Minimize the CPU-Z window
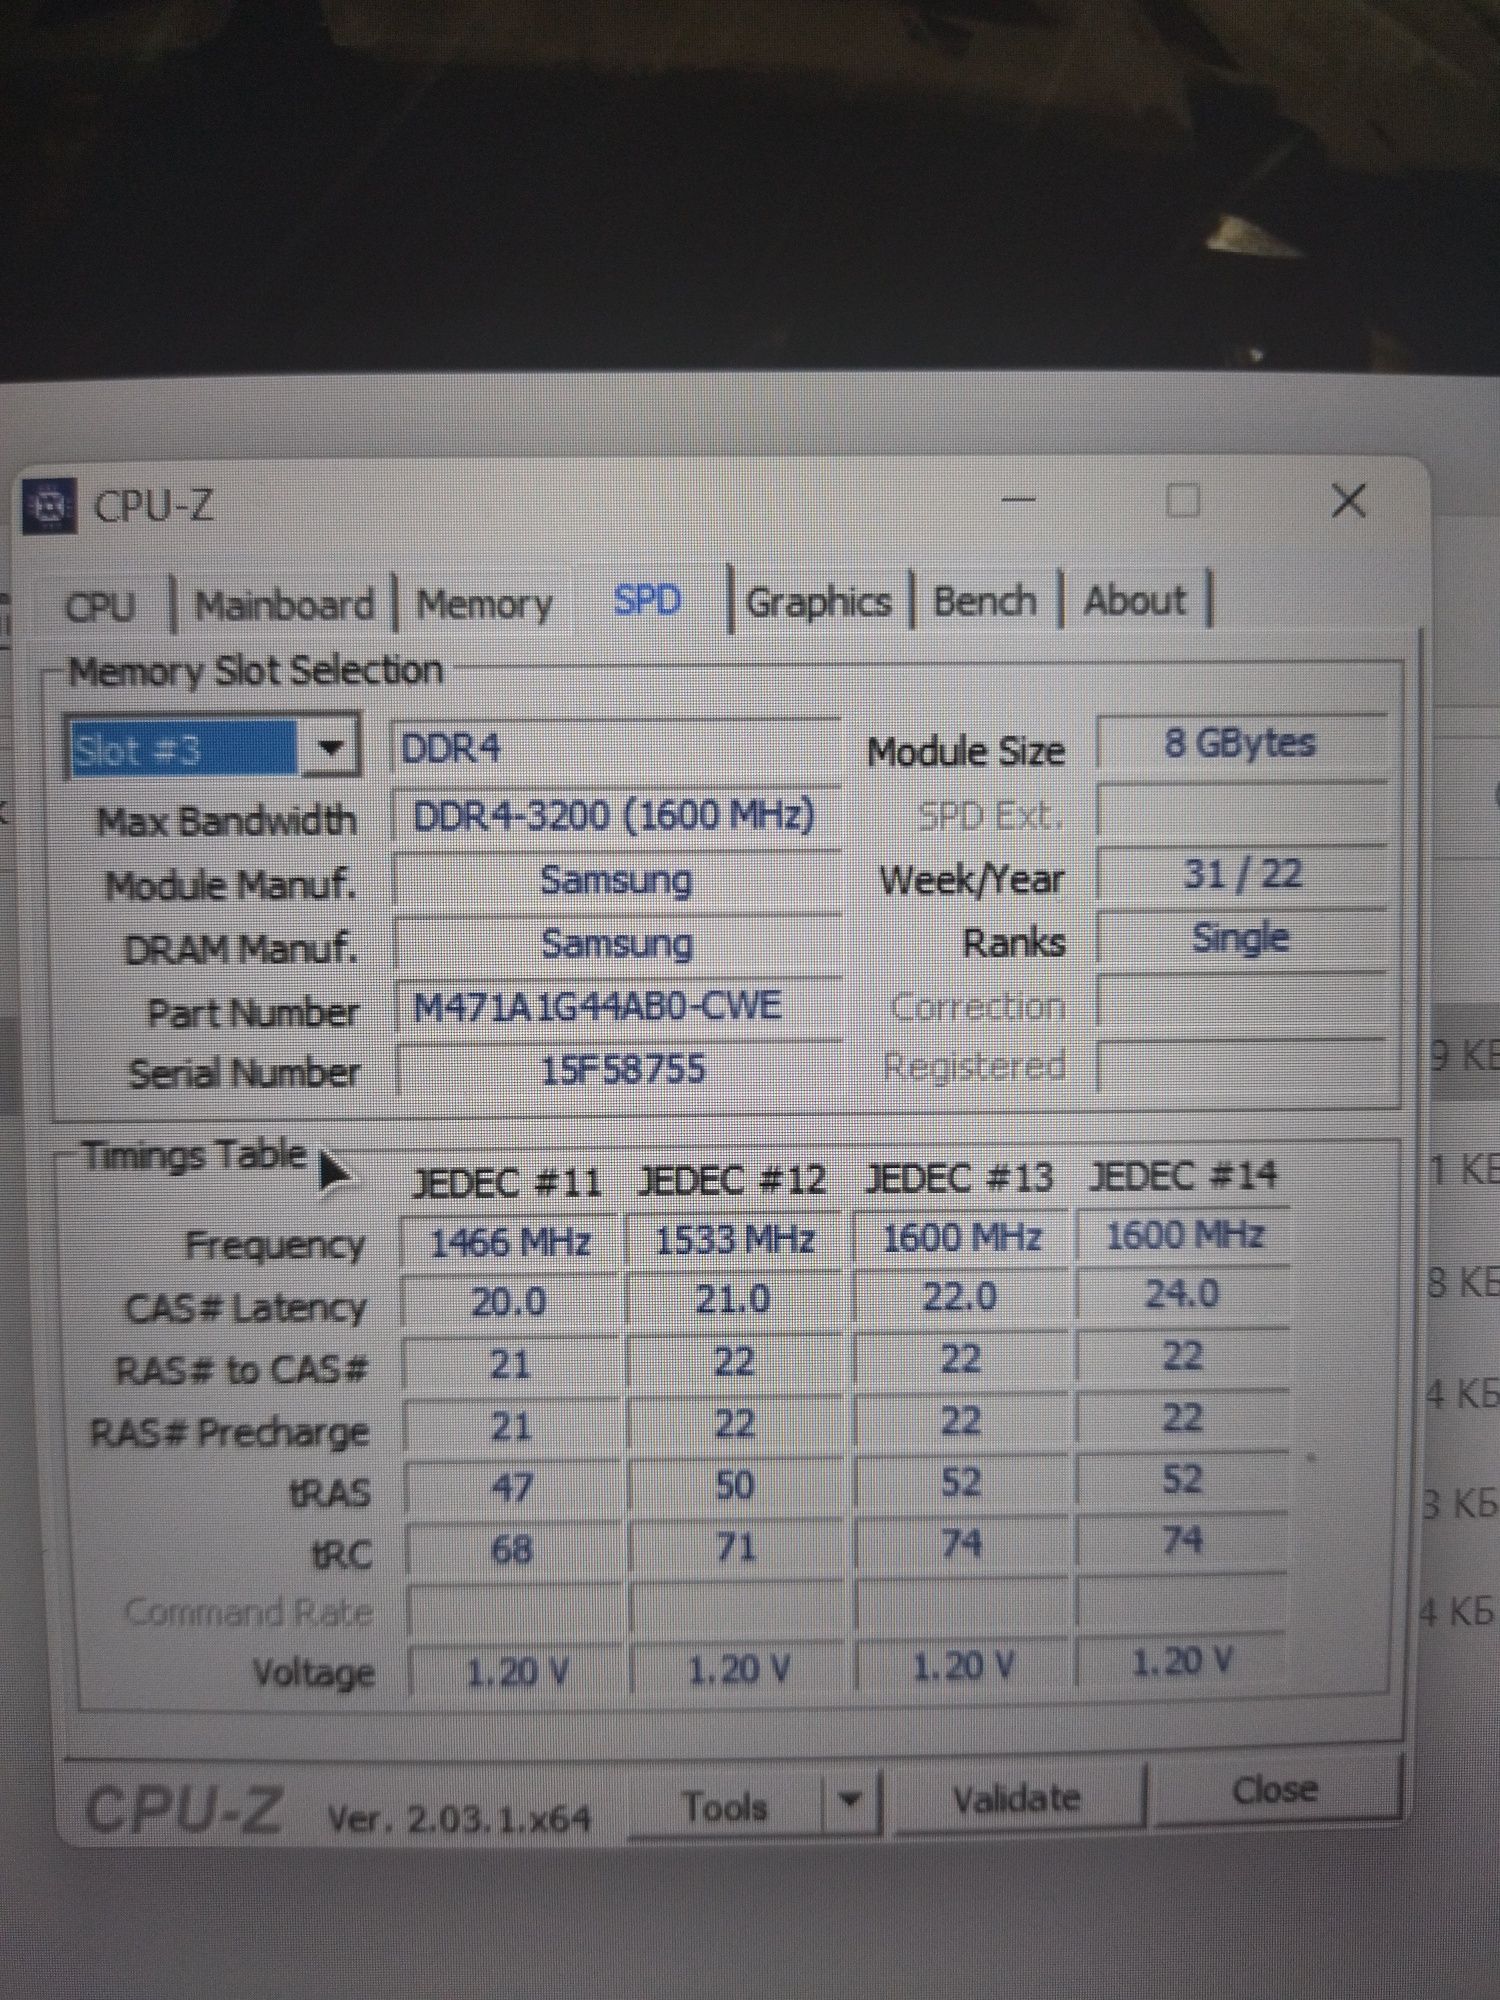Image resolution: width=1500 pixels, height=2000 pixels. tap(1019, 500)
